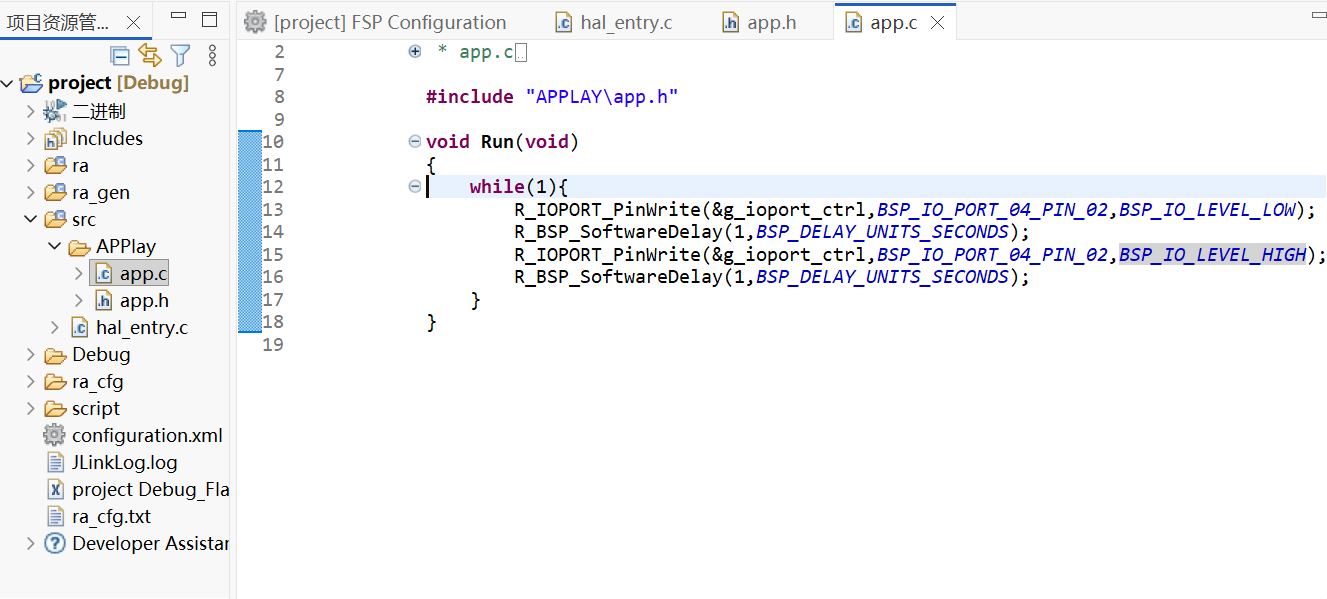
Task: Fold the while loop at line 12
Action: [415, 186]
